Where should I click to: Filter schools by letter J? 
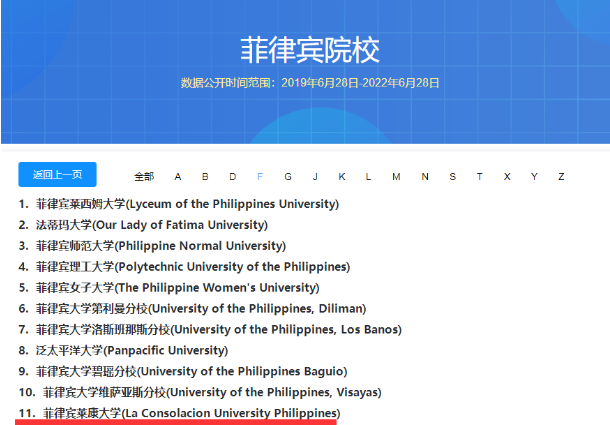pos(315,177)
